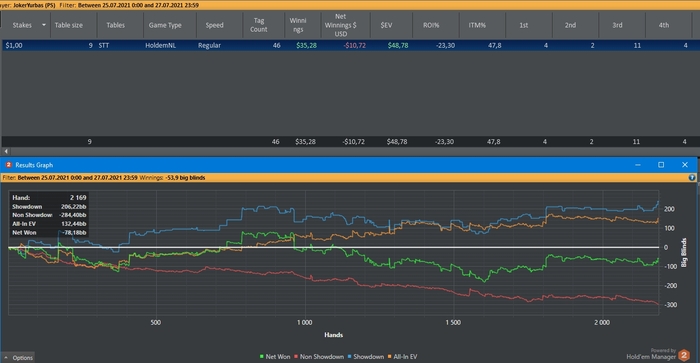Click the help icon in graph filter bar

692,178
